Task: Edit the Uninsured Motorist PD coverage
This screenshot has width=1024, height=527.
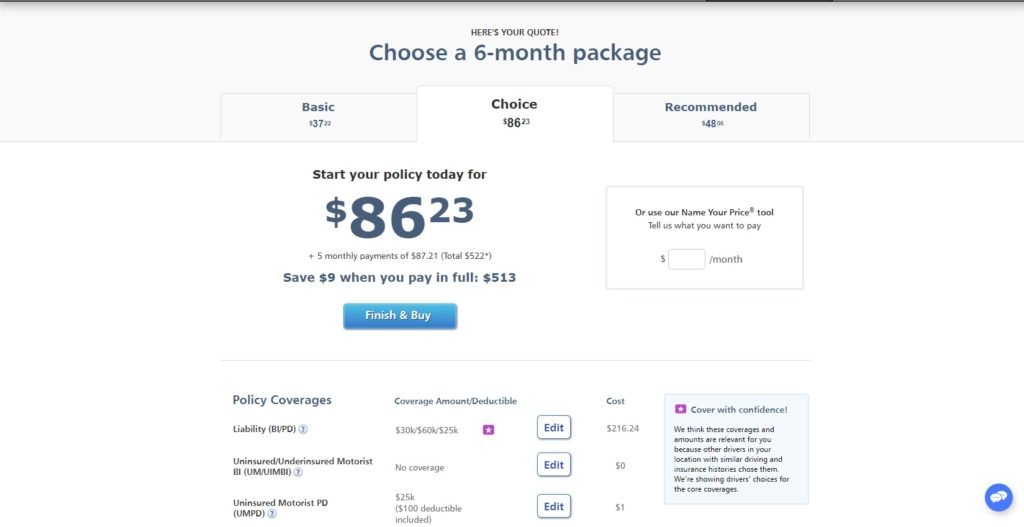Action: 553,506
